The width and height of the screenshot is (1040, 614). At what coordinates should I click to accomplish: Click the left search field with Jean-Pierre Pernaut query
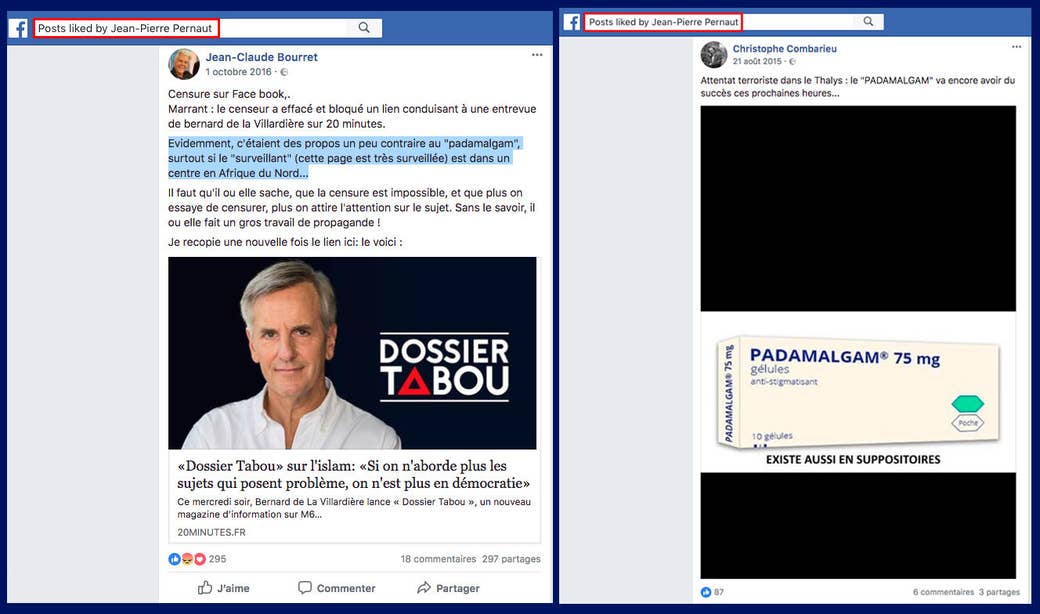191,28
